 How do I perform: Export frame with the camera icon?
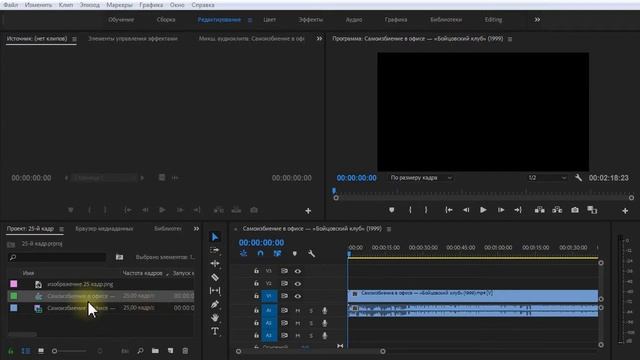pyautogui.click(x=575, y=210)
